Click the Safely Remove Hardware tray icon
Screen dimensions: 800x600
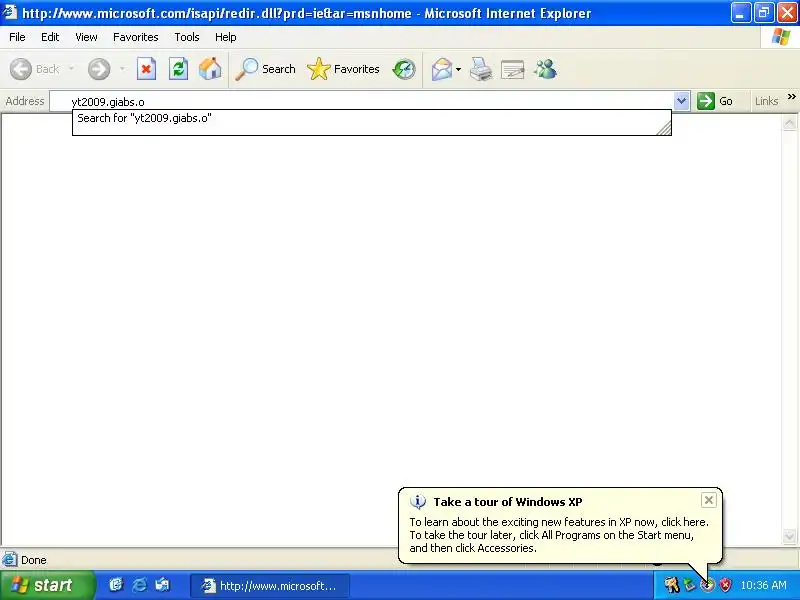pos(690,585)
